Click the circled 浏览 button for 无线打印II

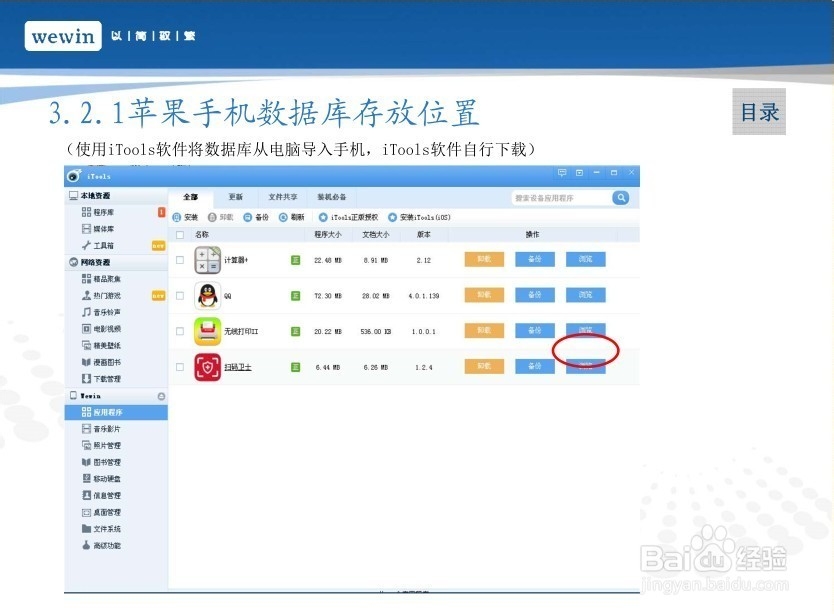click(585, 330)
